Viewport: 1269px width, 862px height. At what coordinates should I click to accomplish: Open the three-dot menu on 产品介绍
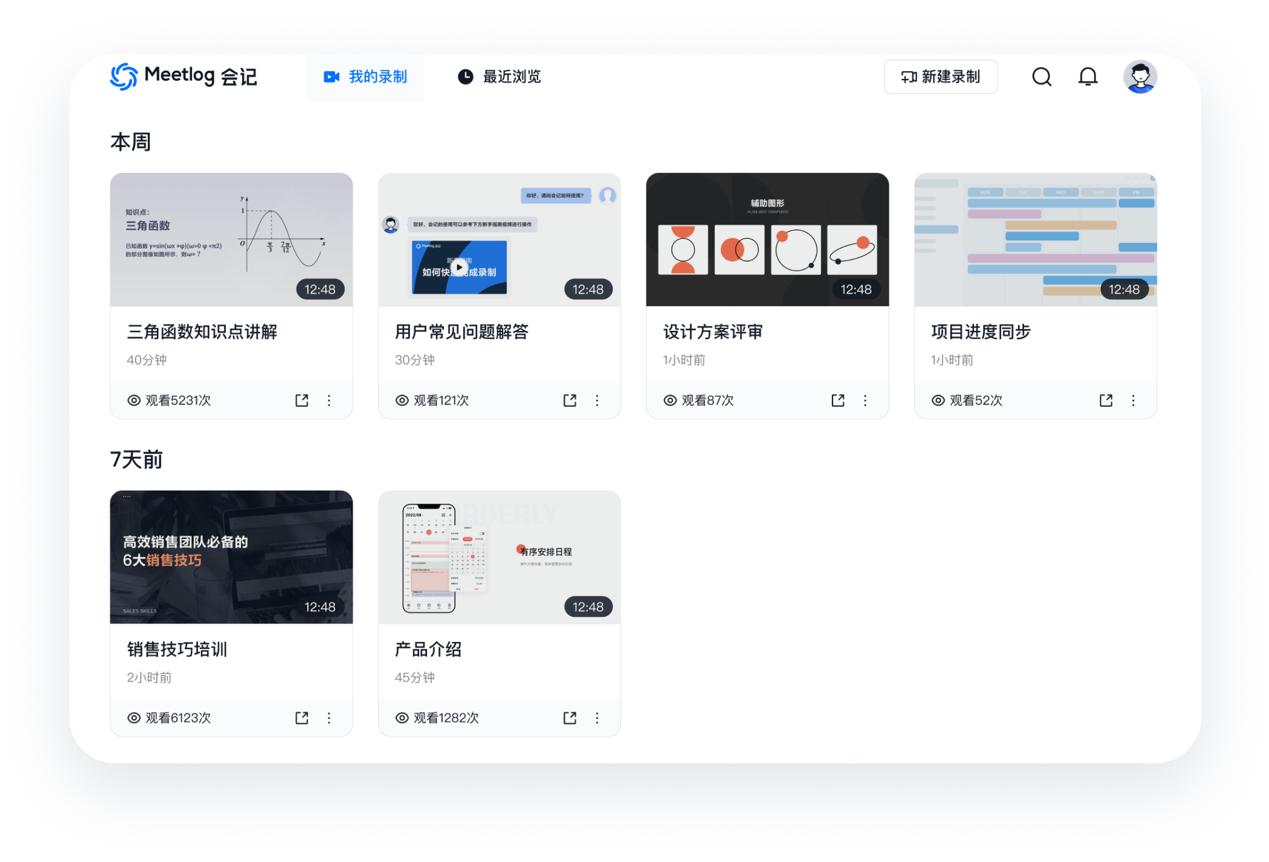(x=597, y=717)
